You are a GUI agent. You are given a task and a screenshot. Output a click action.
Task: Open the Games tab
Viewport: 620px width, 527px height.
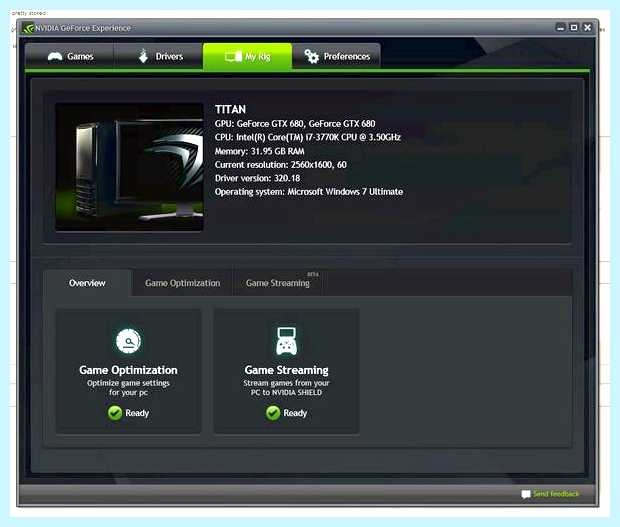click(x=70, y=57)
